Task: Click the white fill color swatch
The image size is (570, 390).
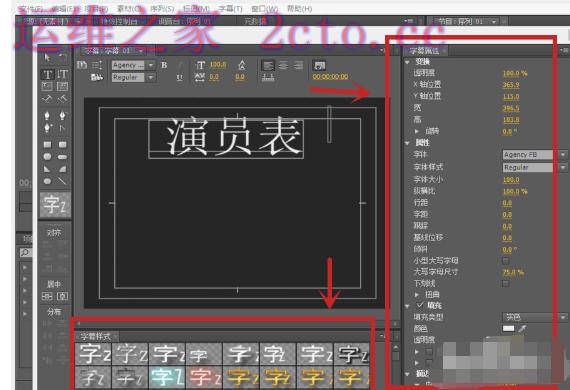Action: tap(508, 329)
